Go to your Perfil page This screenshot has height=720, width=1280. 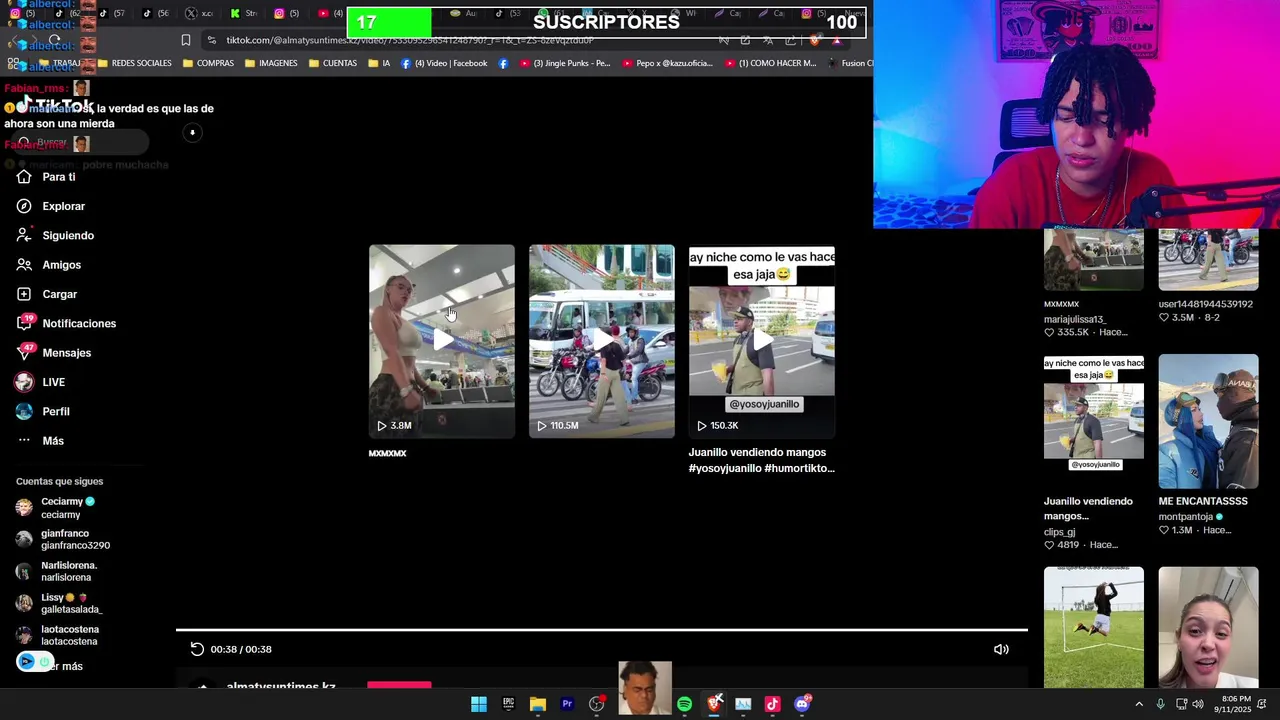pyautogui.click(x=43, y=412)
